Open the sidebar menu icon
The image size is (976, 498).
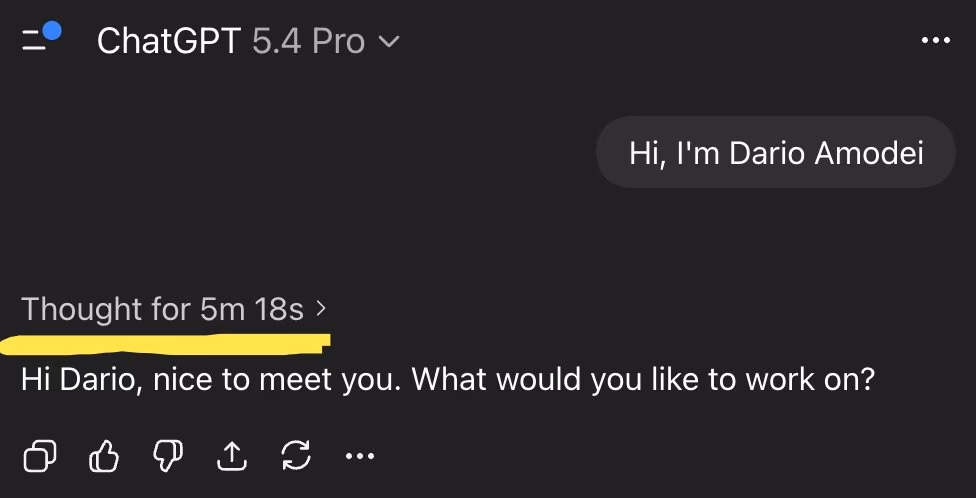pyautogui.click(x=38, y=40)
